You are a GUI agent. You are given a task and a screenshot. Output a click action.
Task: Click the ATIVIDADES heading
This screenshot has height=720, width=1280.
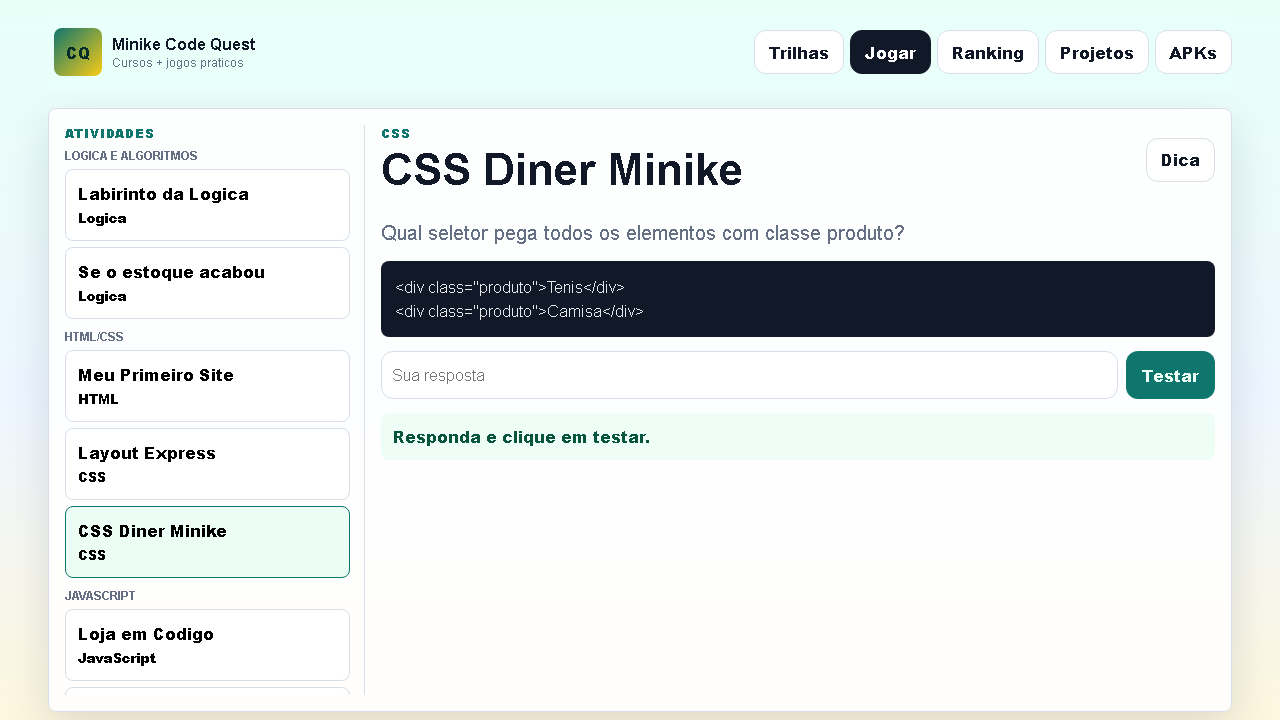[x=110, y=133]
